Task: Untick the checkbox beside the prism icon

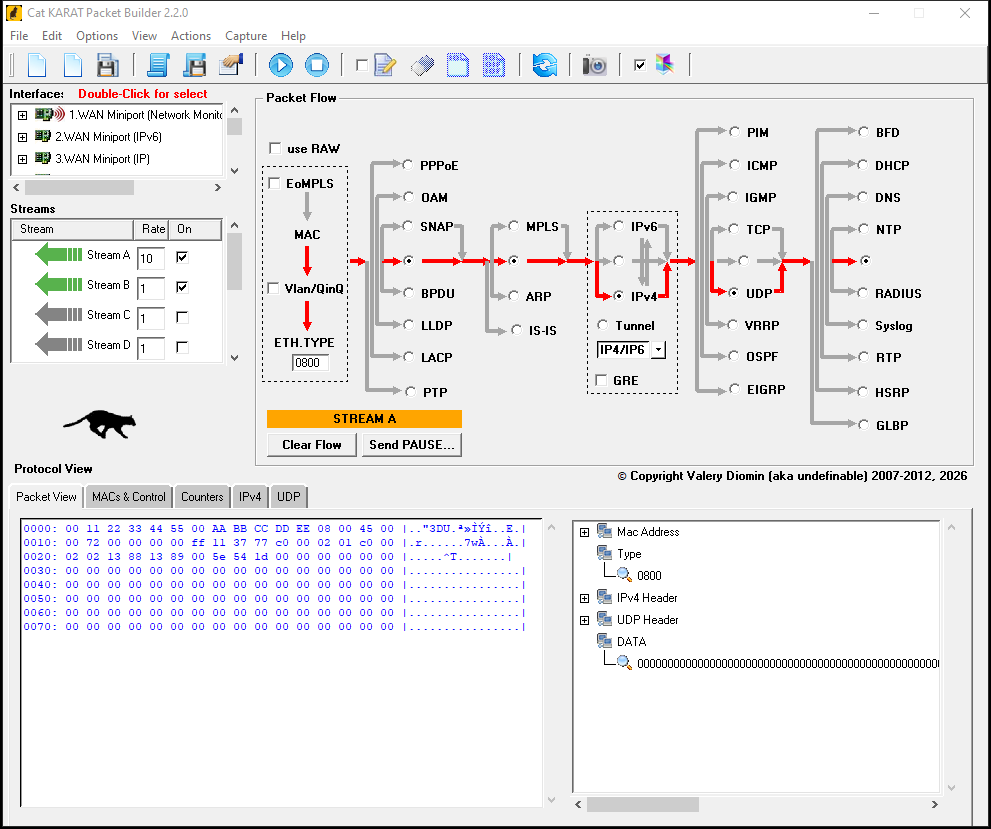Action: (640, 65)
